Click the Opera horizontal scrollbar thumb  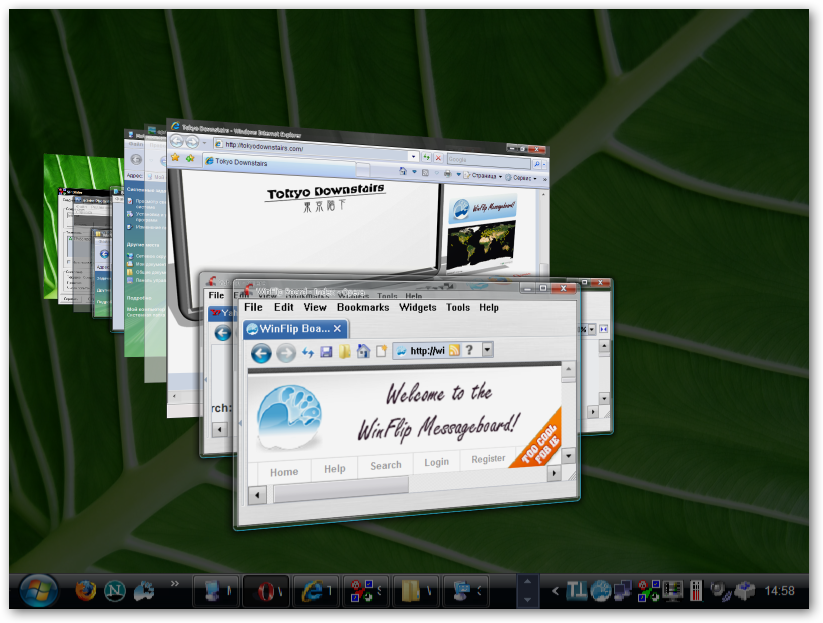(341, 489)
